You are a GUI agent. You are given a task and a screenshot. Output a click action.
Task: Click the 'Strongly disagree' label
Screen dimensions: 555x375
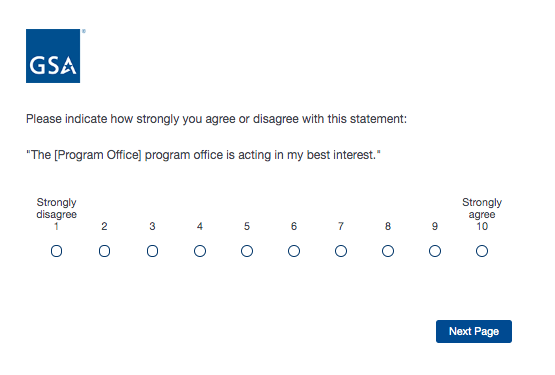[57, 208]
